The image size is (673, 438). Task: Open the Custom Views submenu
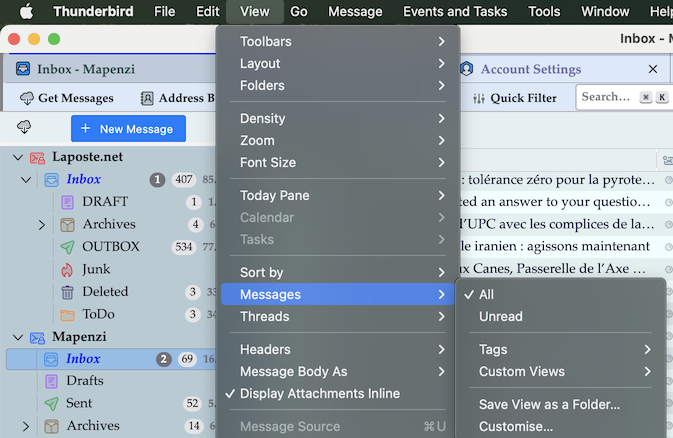(x=560, y=371)
